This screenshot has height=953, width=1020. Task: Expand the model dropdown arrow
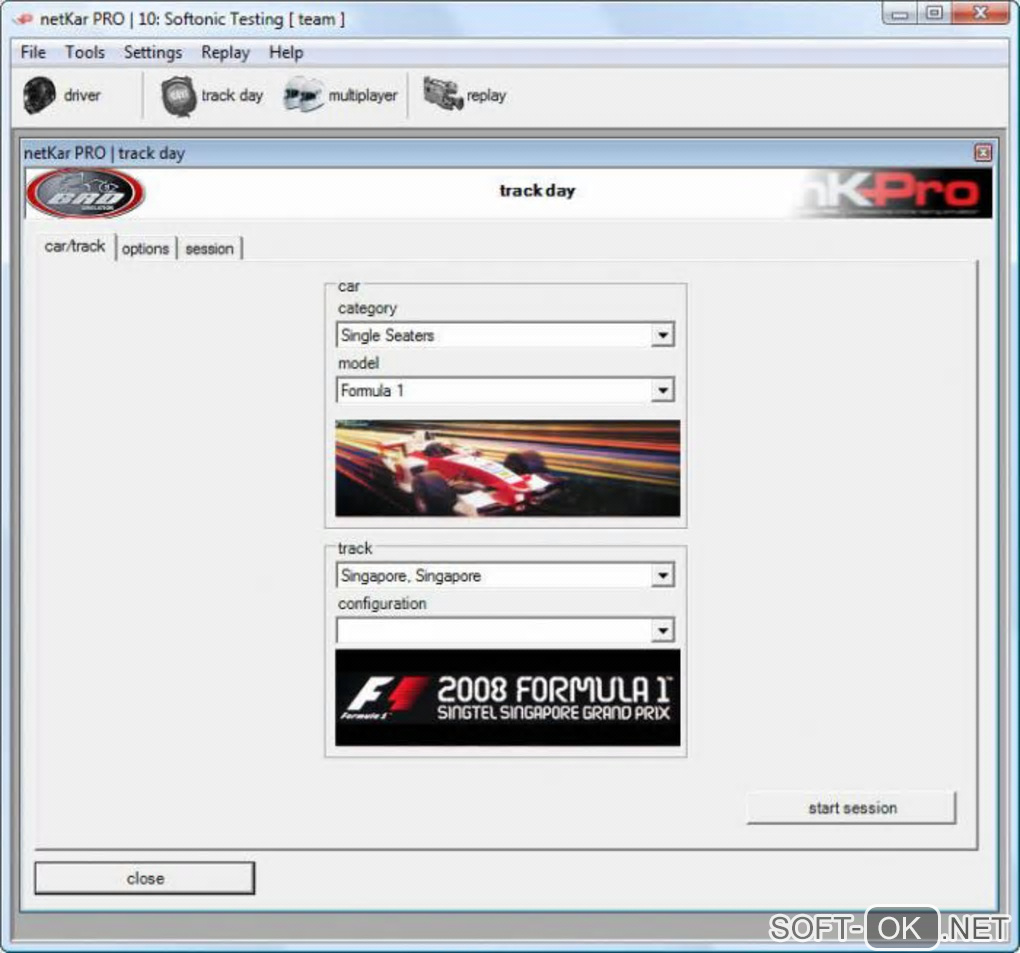(662, 390)
